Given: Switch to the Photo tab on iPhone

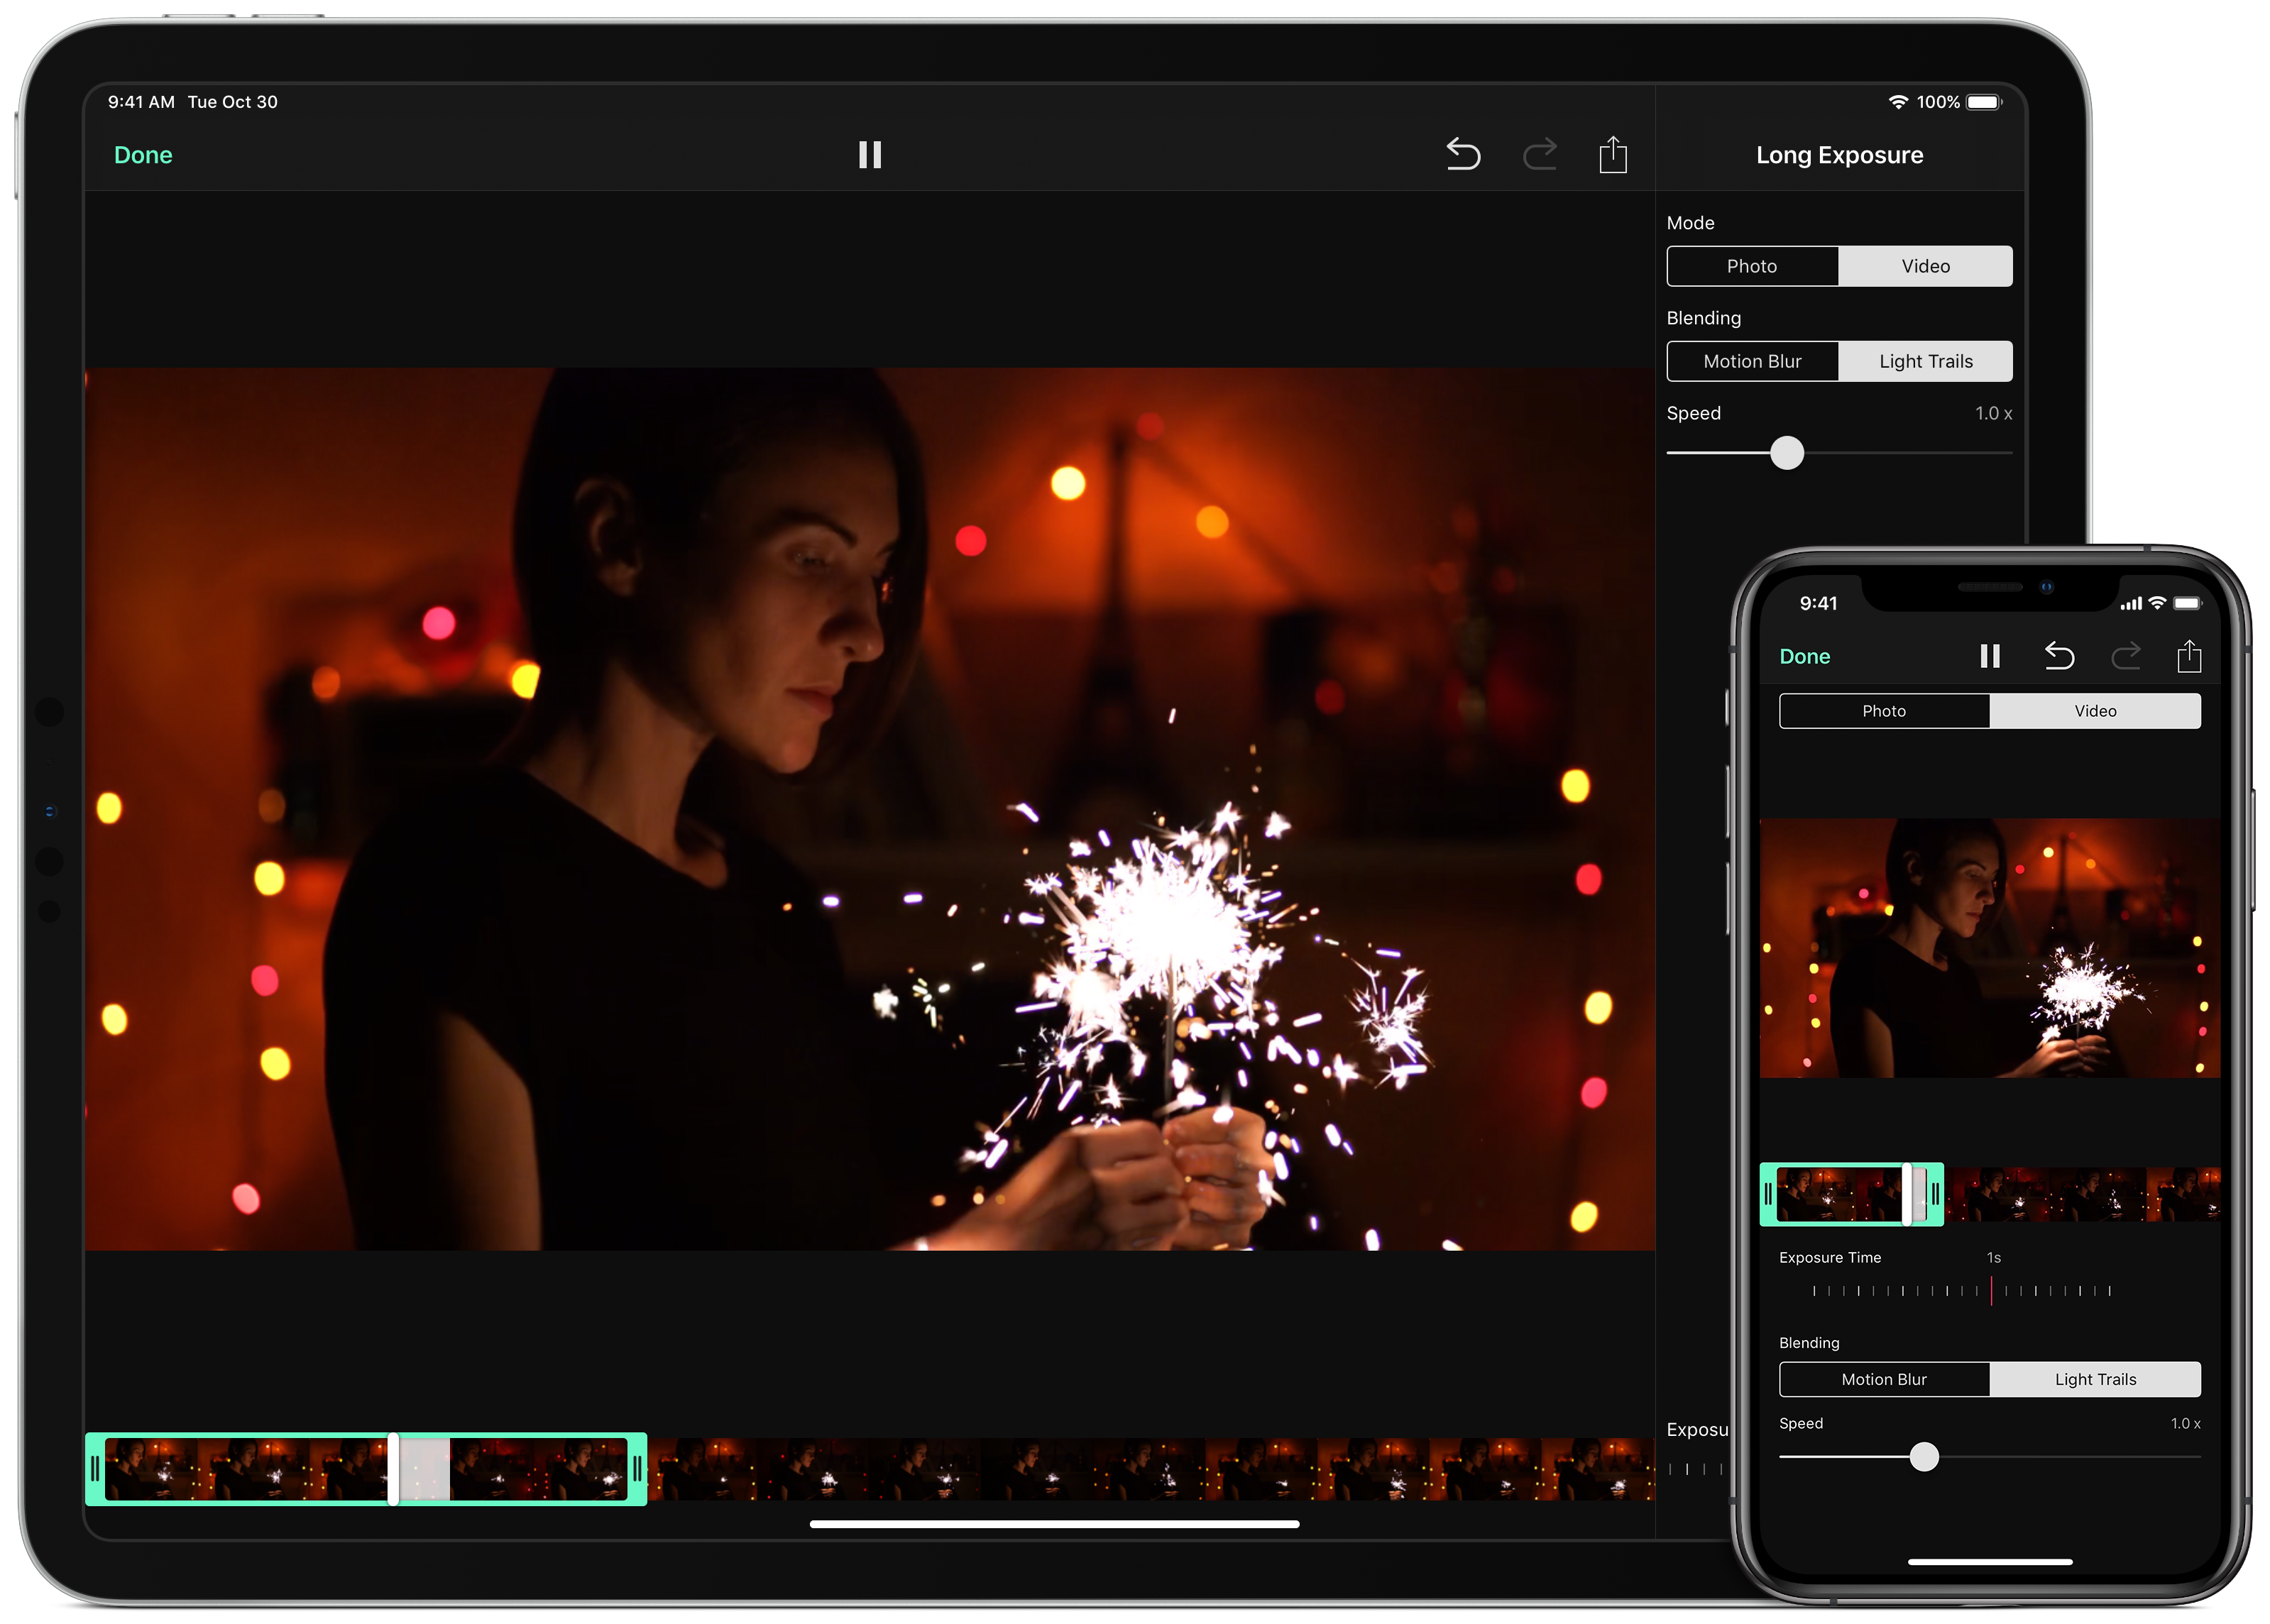Looking at the screenshot, I should [1884, 711].
